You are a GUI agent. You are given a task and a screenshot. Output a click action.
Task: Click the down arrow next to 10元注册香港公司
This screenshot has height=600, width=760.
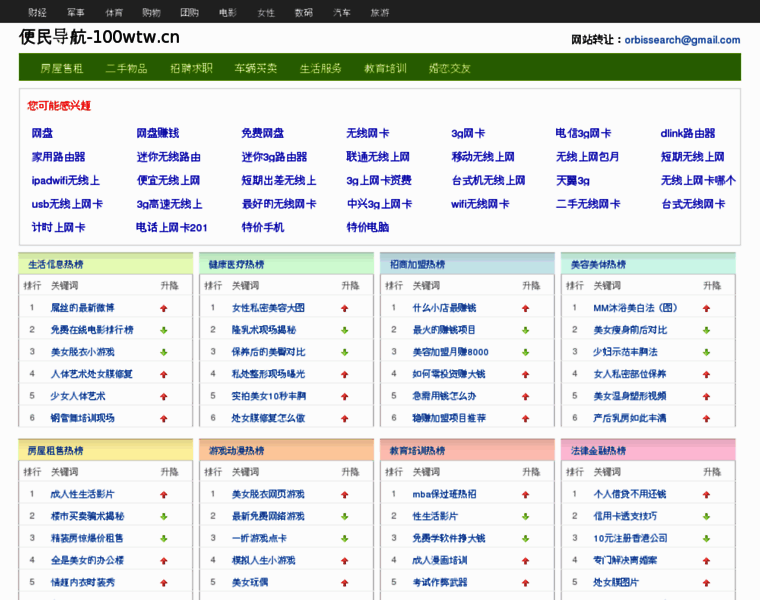pyautogui.click(x=706, y=539)
